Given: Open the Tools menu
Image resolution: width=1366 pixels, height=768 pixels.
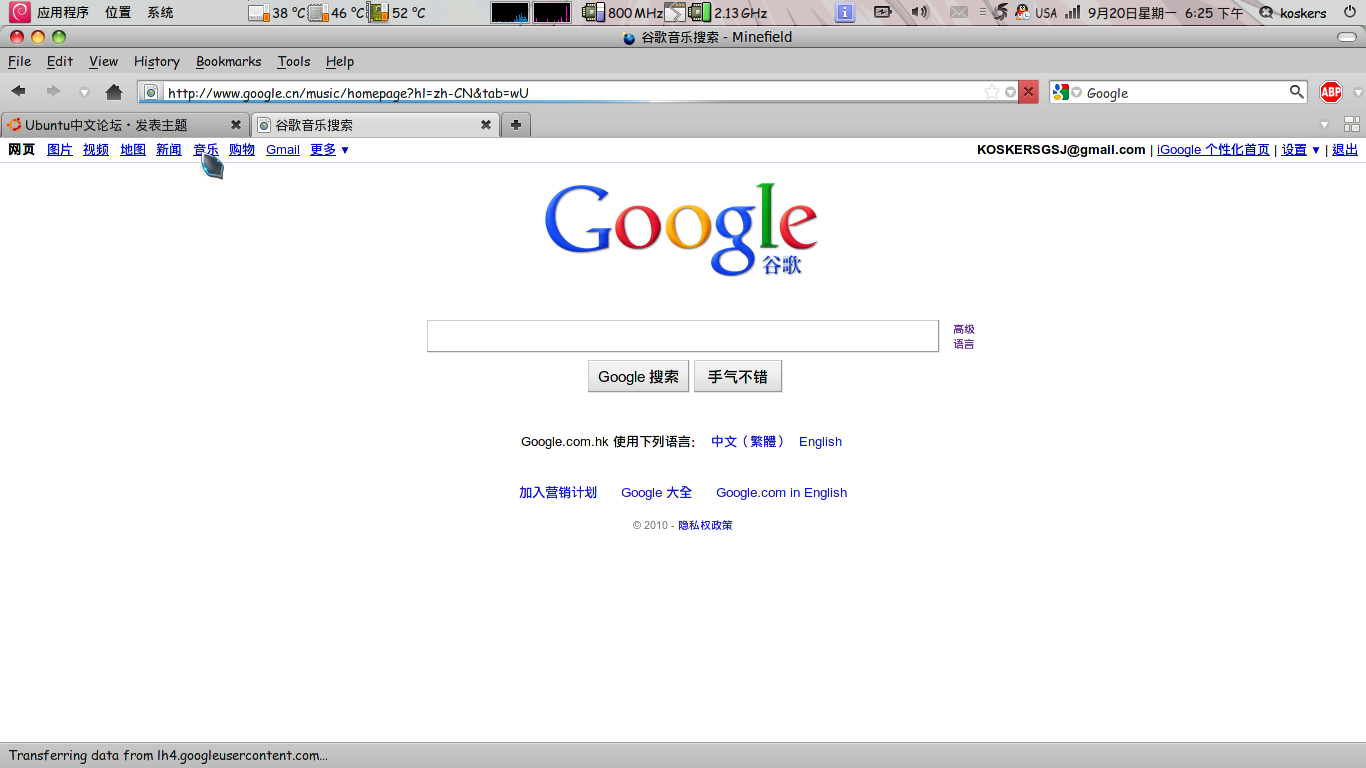Looking at the screenshot, I should pos(294,61).
